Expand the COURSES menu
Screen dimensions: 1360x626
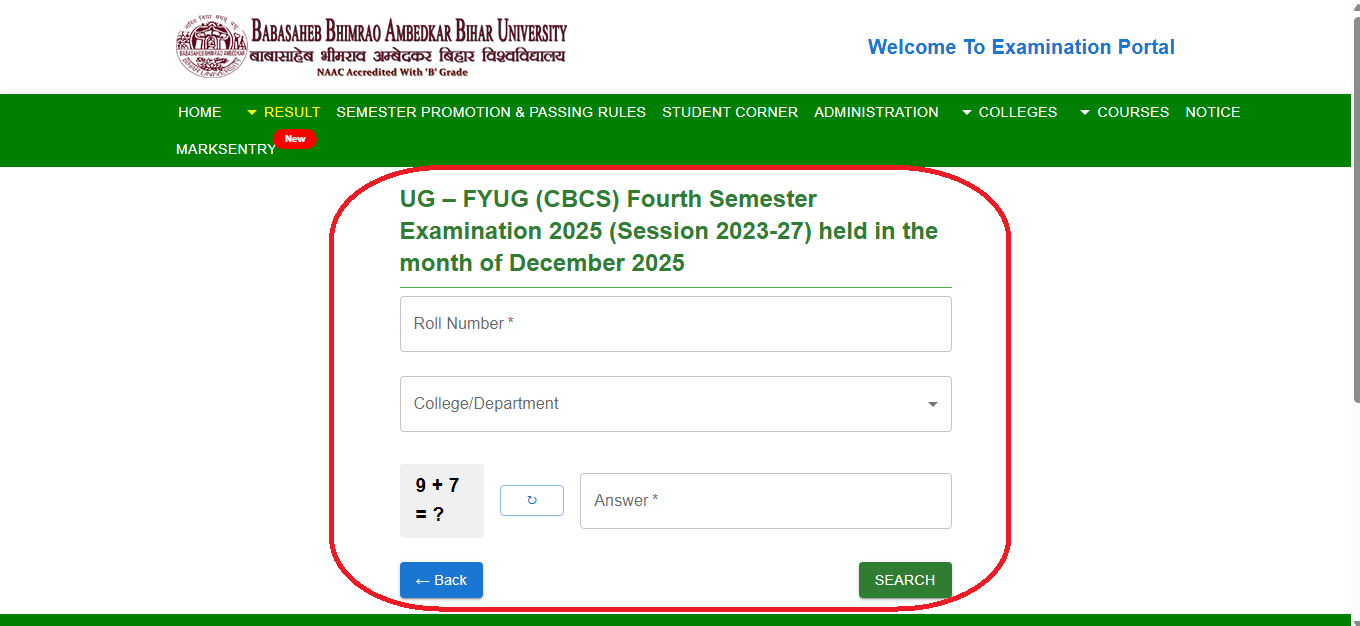point(1133,112)
